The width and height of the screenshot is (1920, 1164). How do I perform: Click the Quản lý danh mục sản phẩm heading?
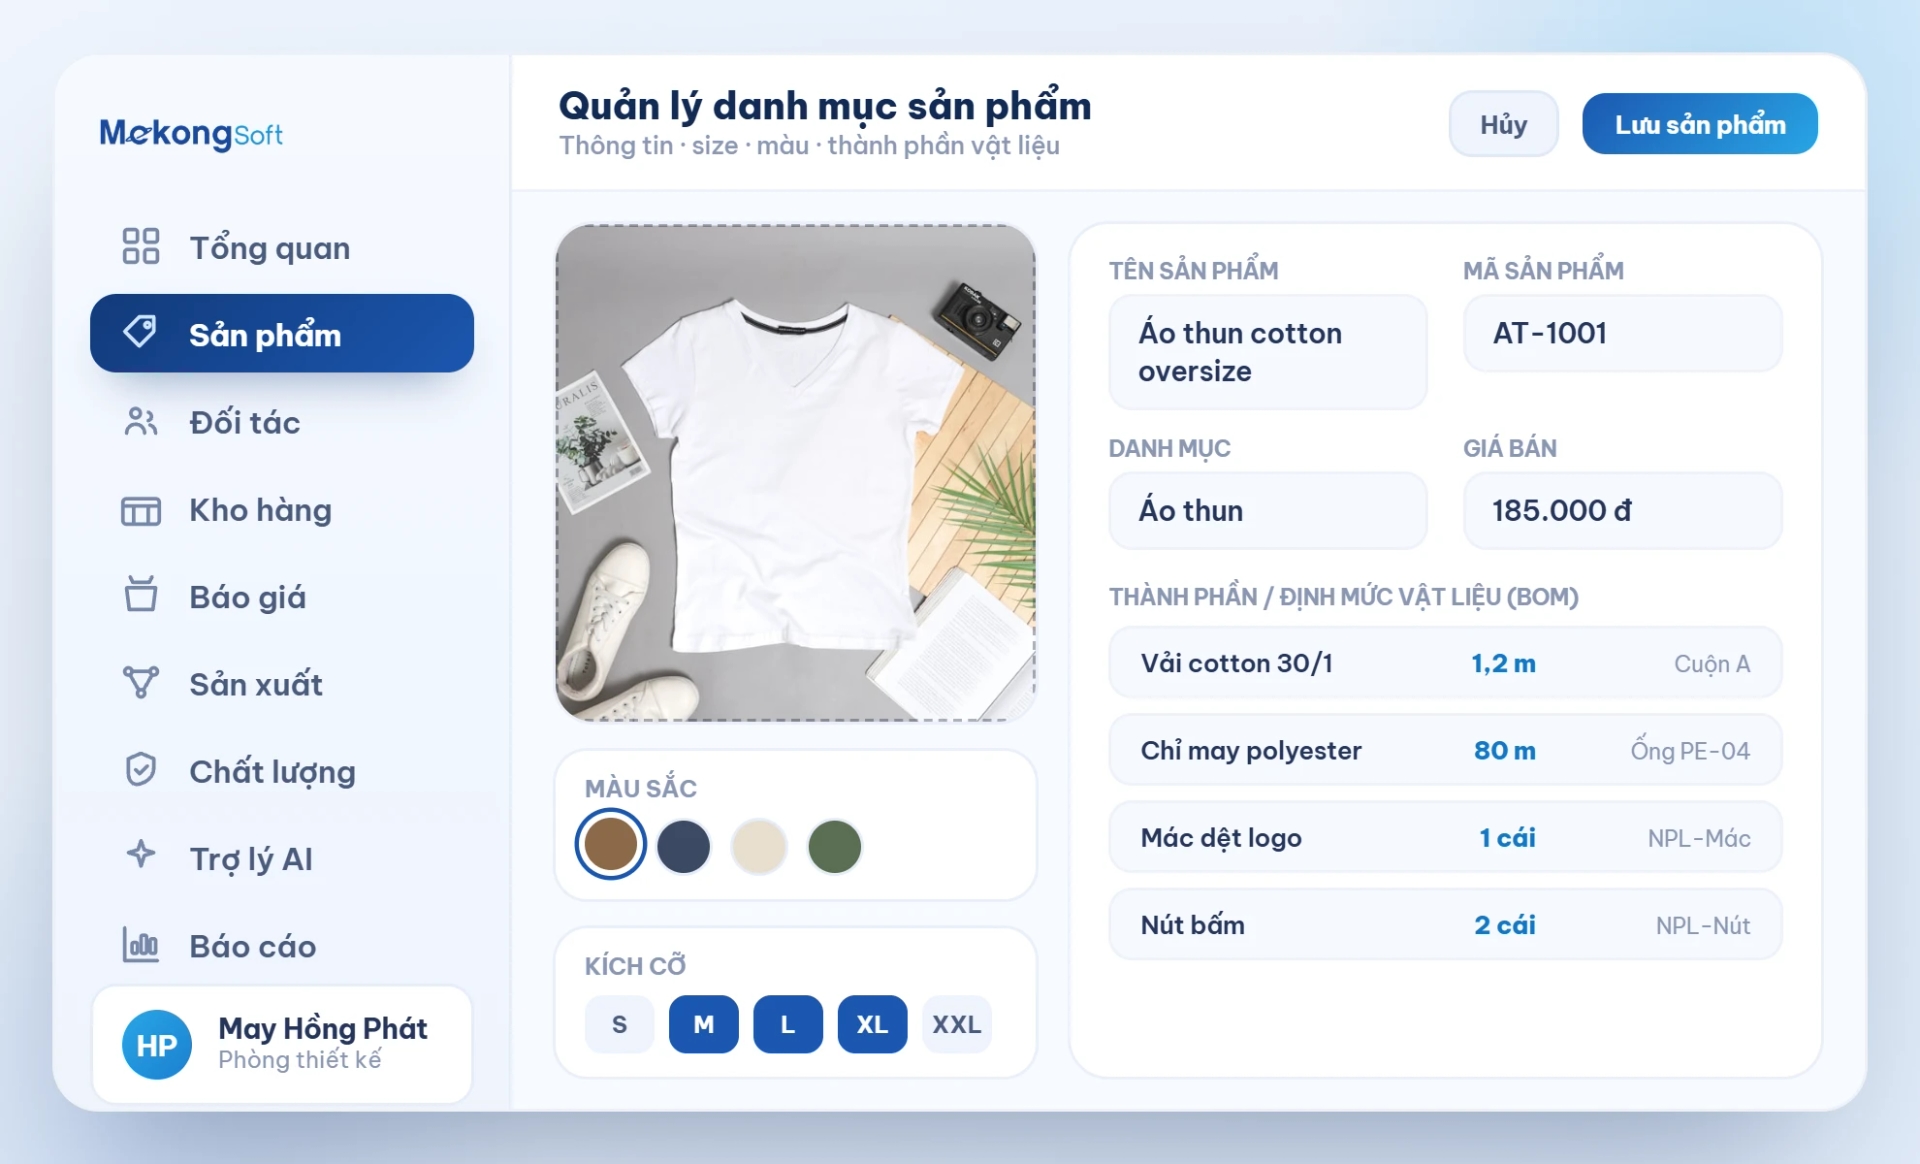(x=825, y=106)
